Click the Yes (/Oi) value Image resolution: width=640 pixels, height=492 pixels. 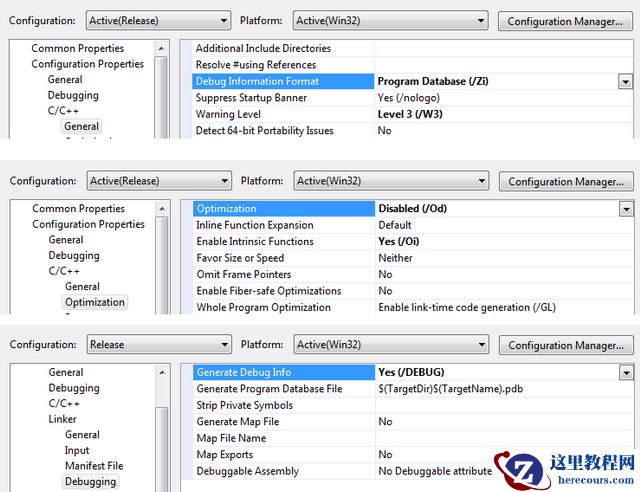tap(398, 241)
